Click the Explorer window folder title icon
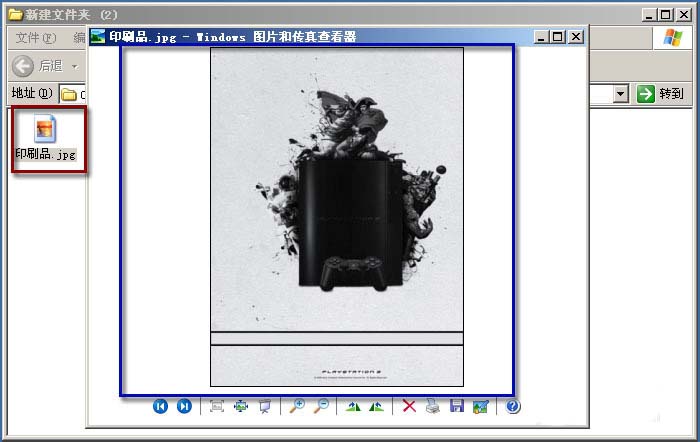 pos(15,15)
